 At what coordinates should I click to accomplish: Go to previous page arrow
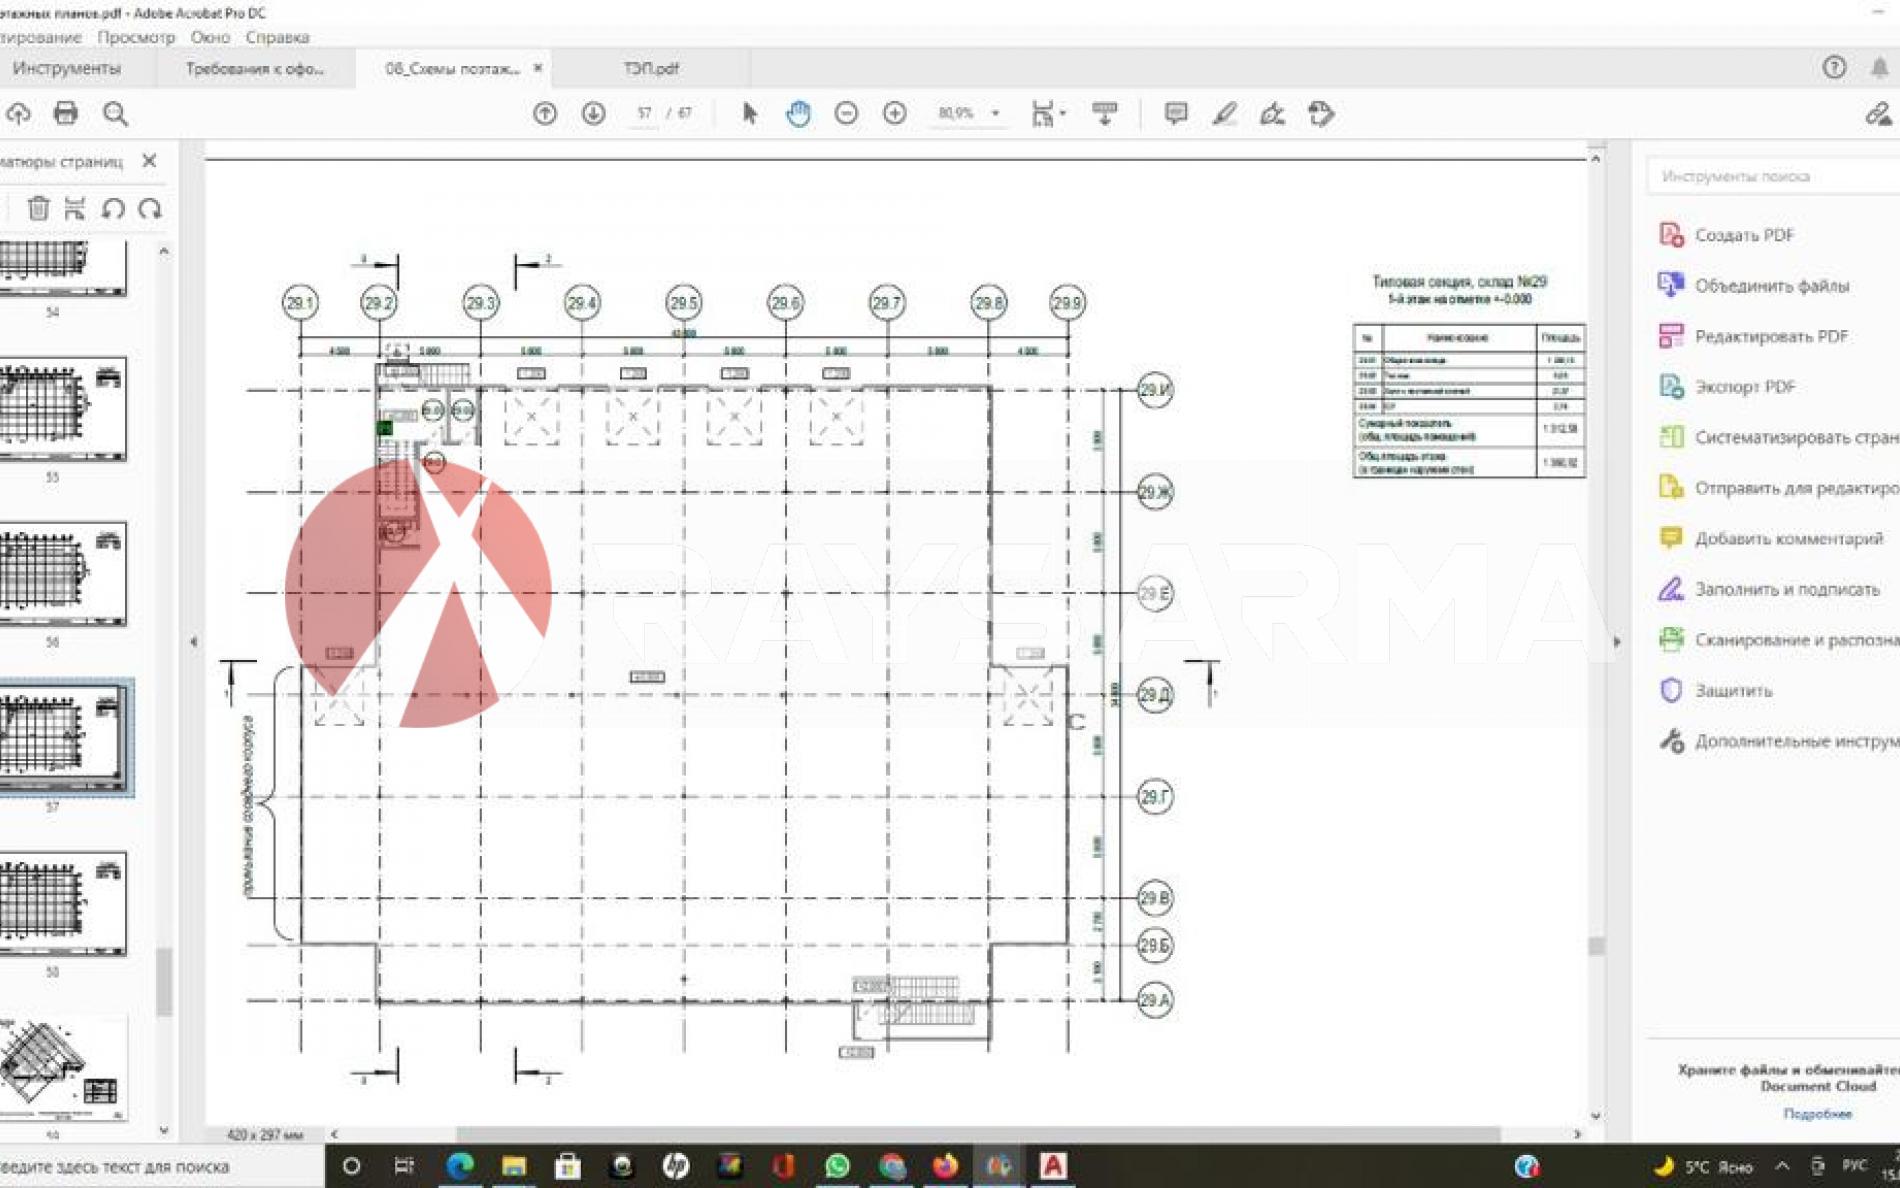pyautogui.click(x=545, y=114)
